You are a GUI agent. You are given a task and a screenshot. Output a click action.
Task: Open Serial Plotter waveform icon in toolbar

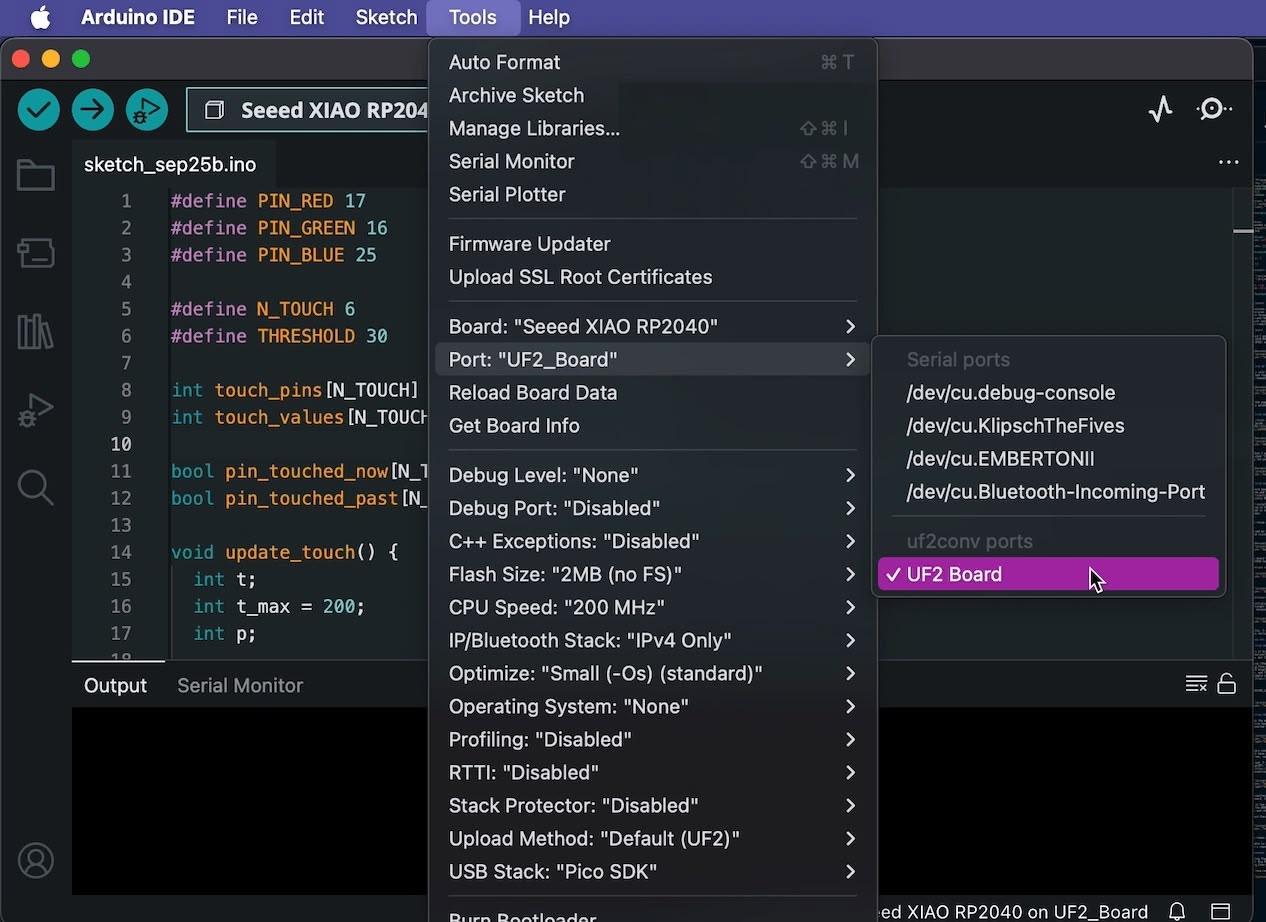[x=1160, y=109]
